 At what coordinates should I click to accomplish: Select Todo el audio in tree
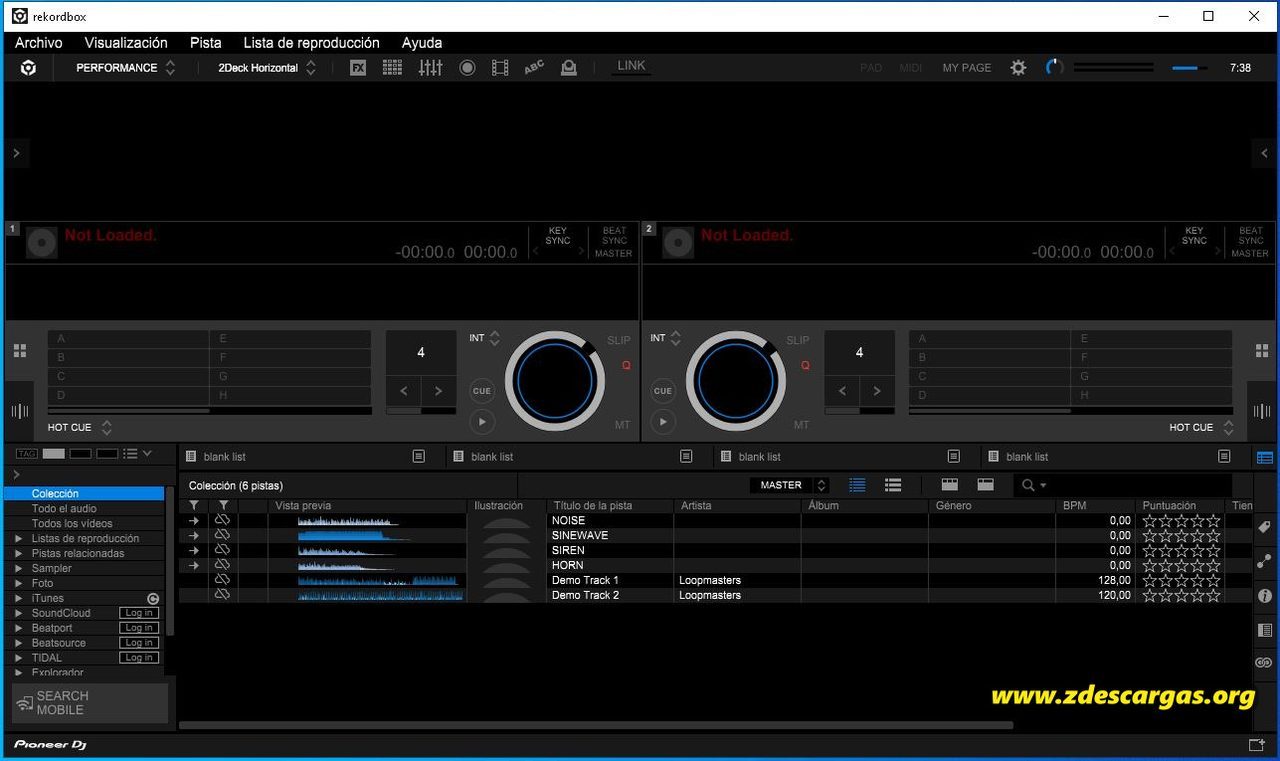tap(64, 509)
